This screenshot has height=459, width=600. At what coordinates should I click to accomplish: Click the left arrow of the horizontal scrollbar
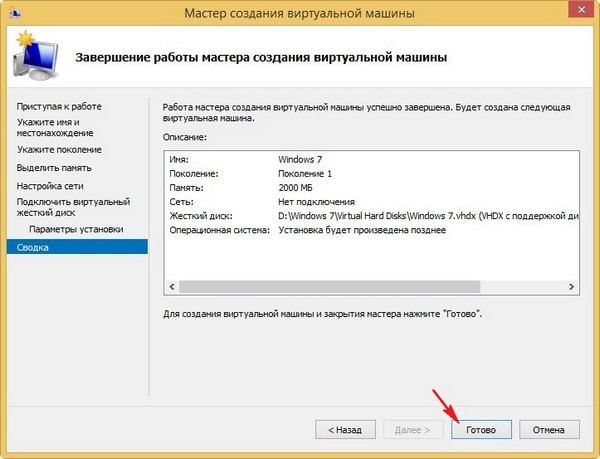171,286
